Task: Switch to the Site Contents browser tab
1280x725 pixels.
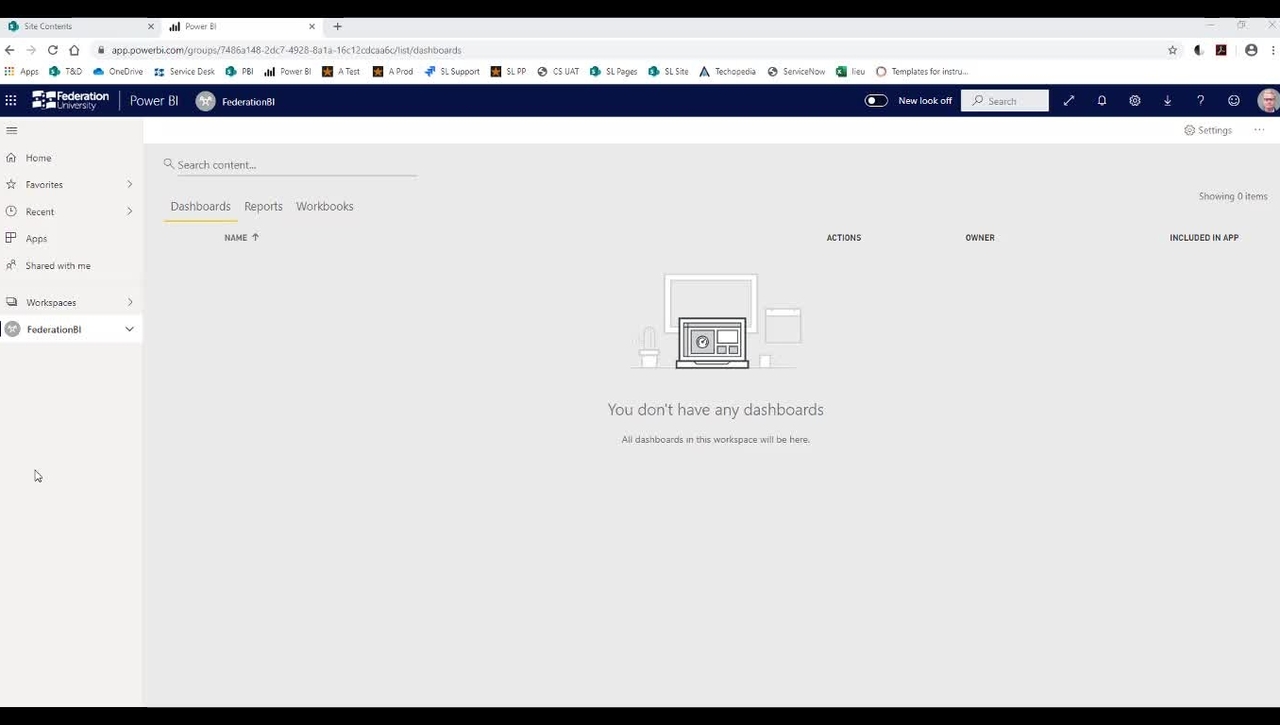Action: click(80, 26)
